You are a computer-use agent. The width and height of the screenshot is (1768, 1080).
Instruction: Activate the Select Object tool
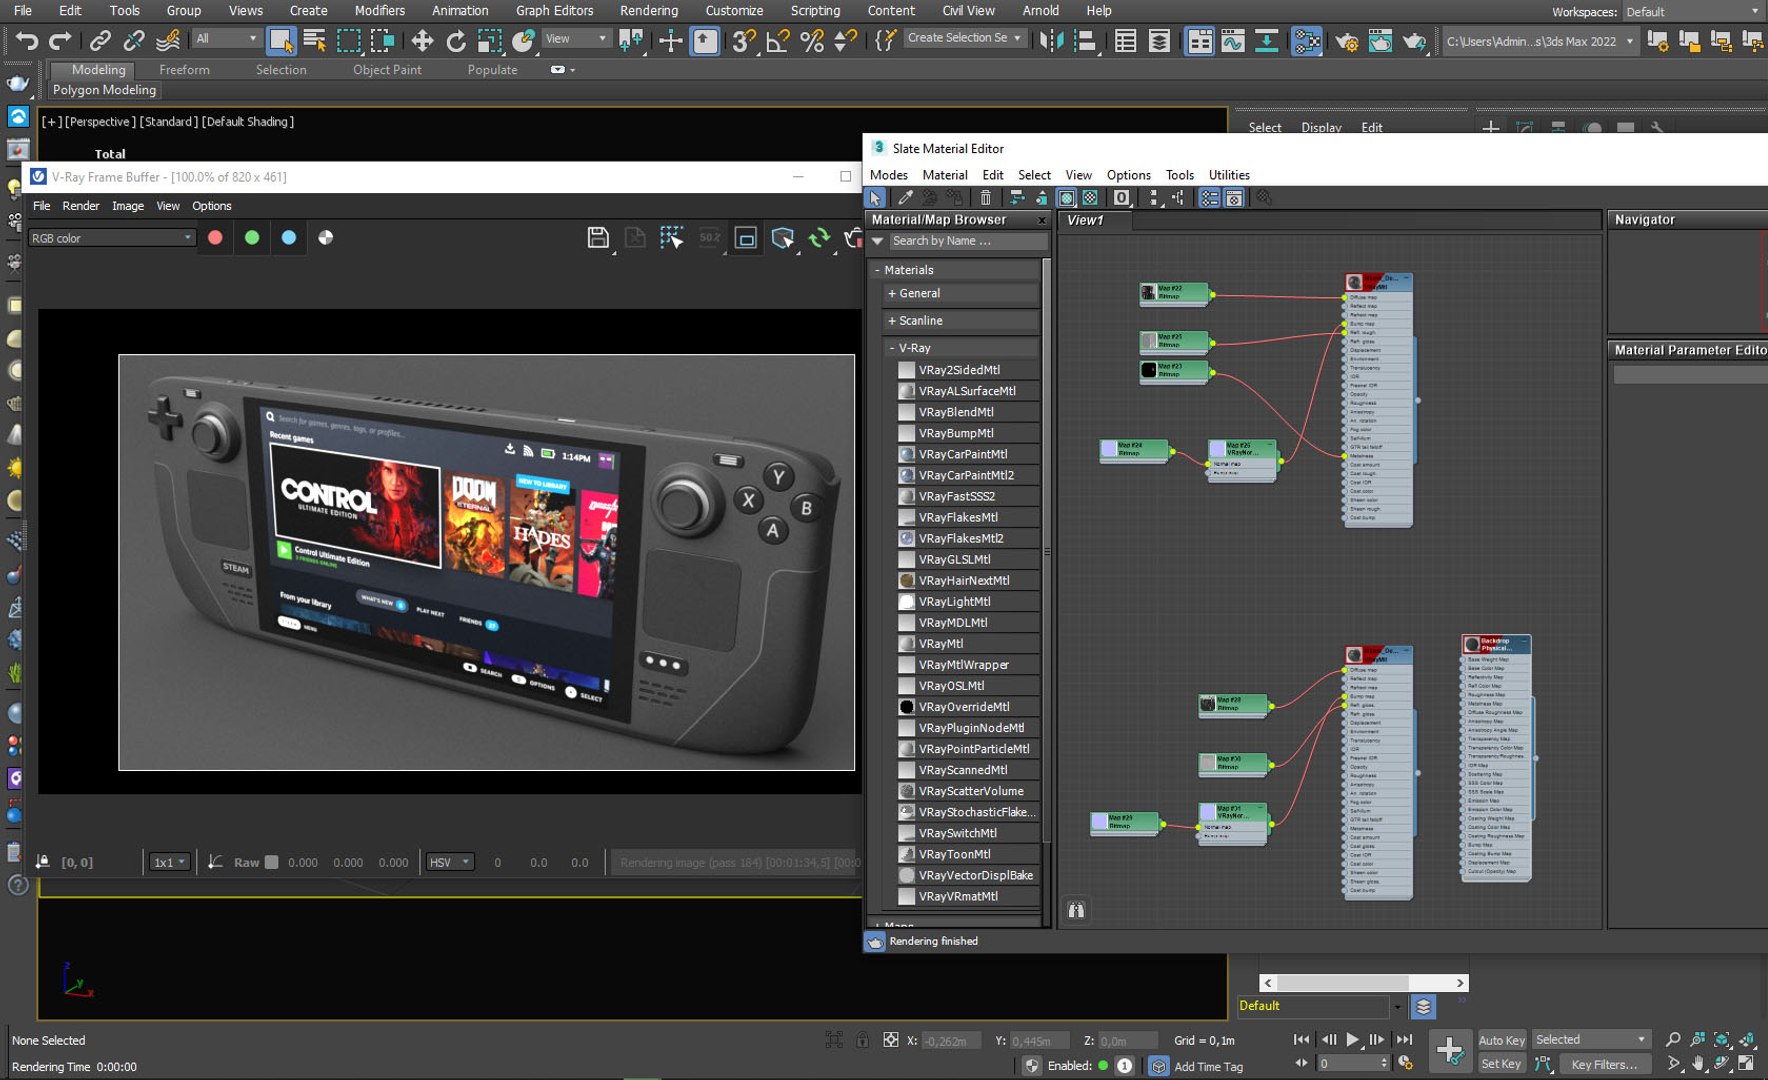(281, 40)
